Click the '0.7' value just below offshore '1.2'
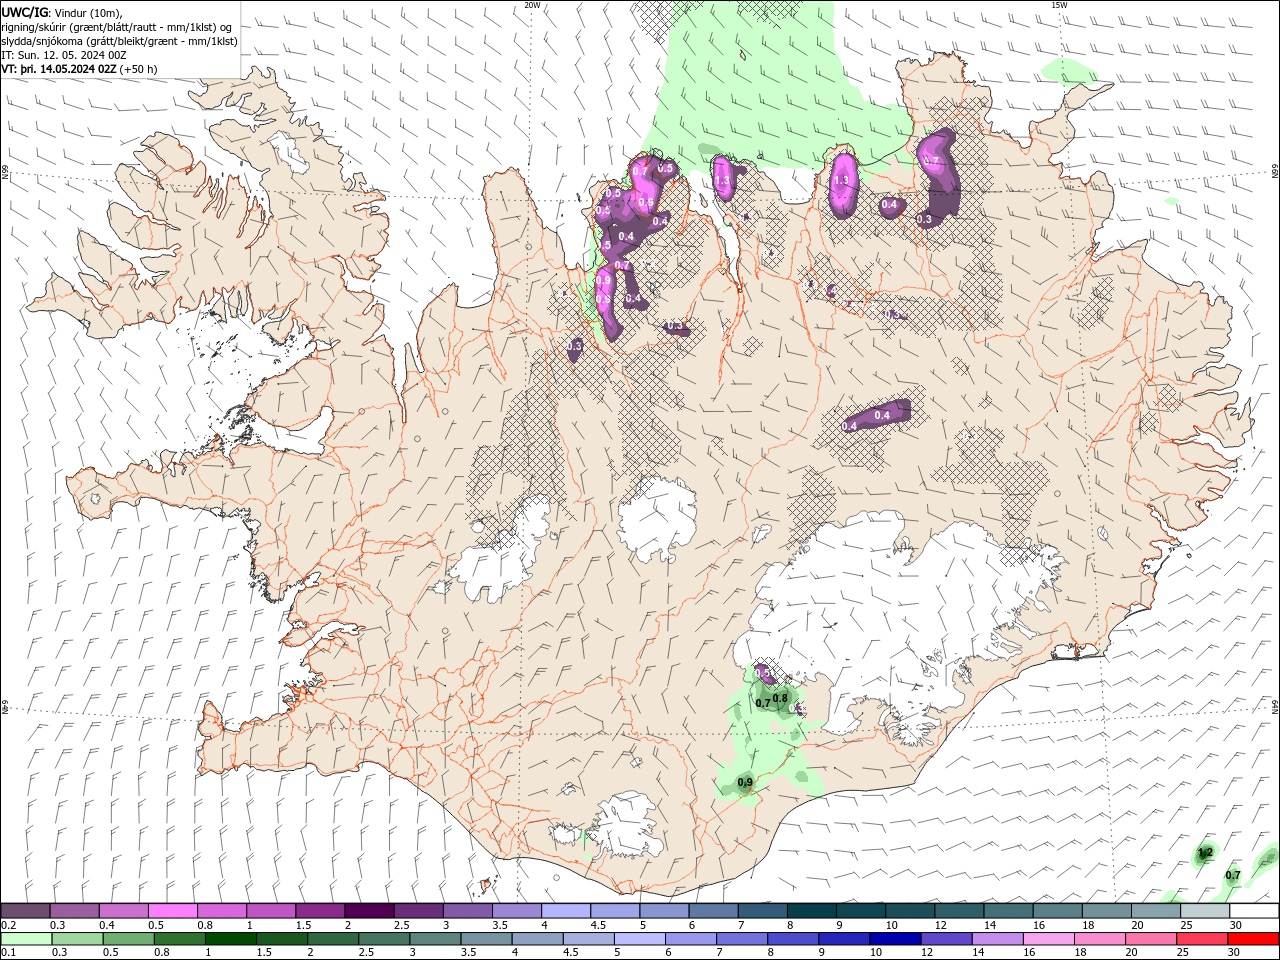The image size is (1280, 960). click(x=1233, y=875)
